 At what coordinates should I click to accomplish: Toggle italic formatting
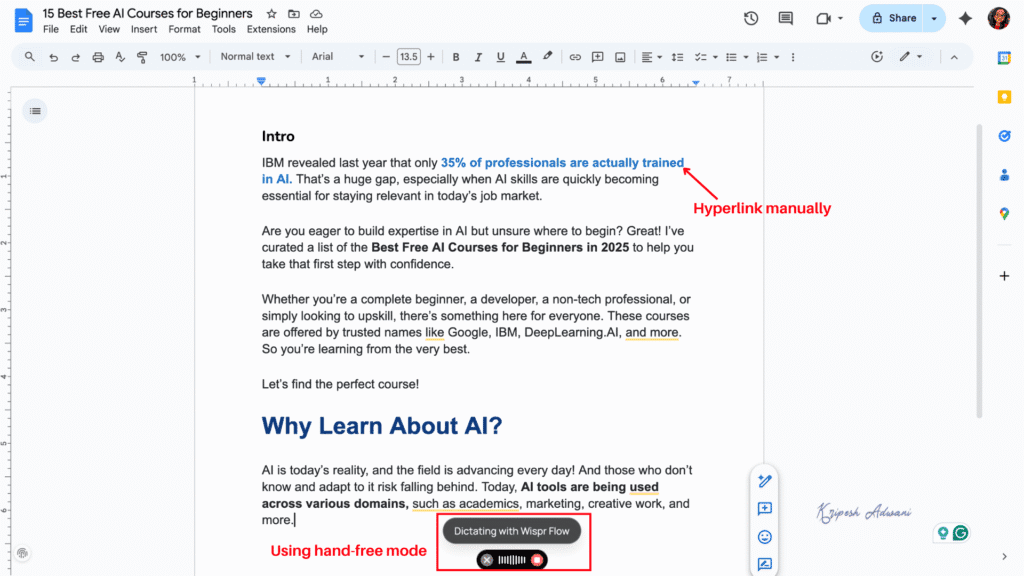coord(478,57)
